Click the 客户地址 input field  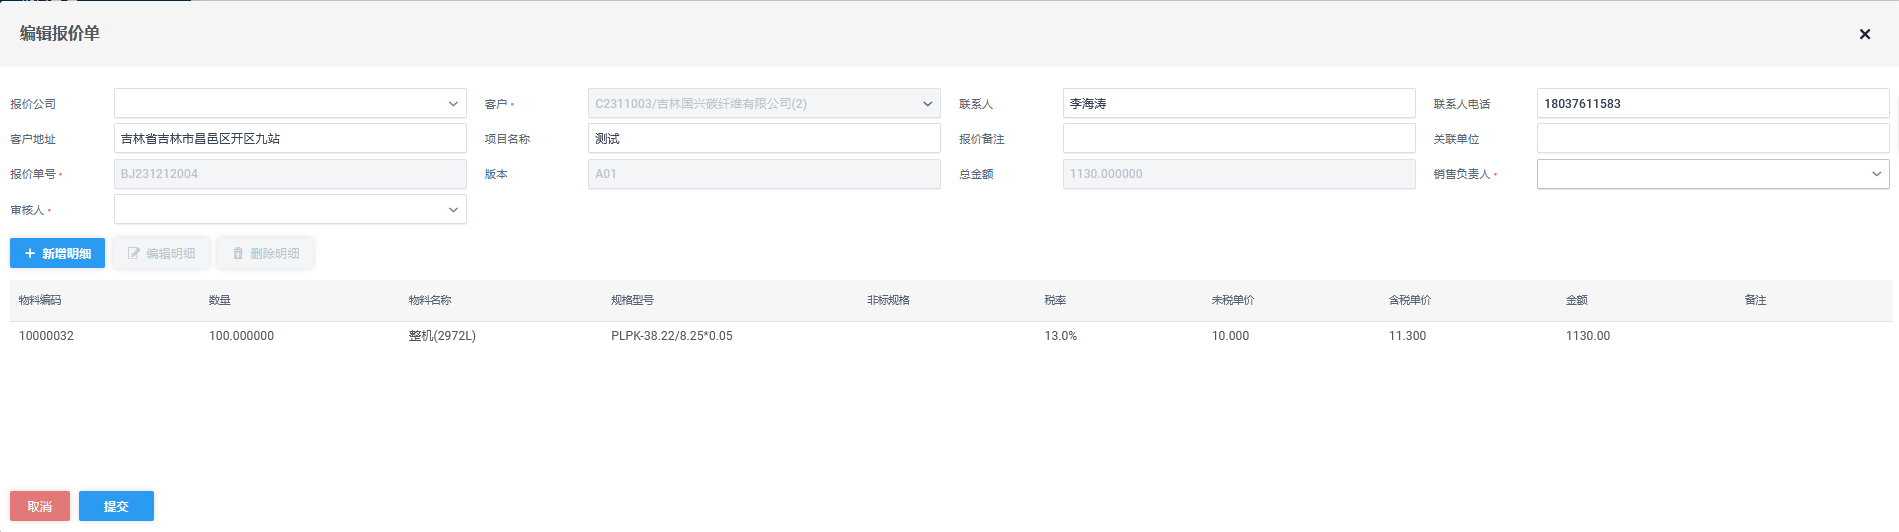click(290, 138)
